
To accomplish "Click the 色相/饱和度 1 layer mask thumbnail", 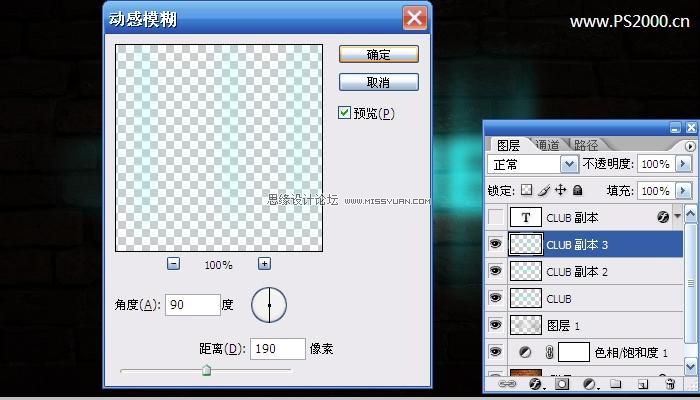I will [x=574, y=352].
